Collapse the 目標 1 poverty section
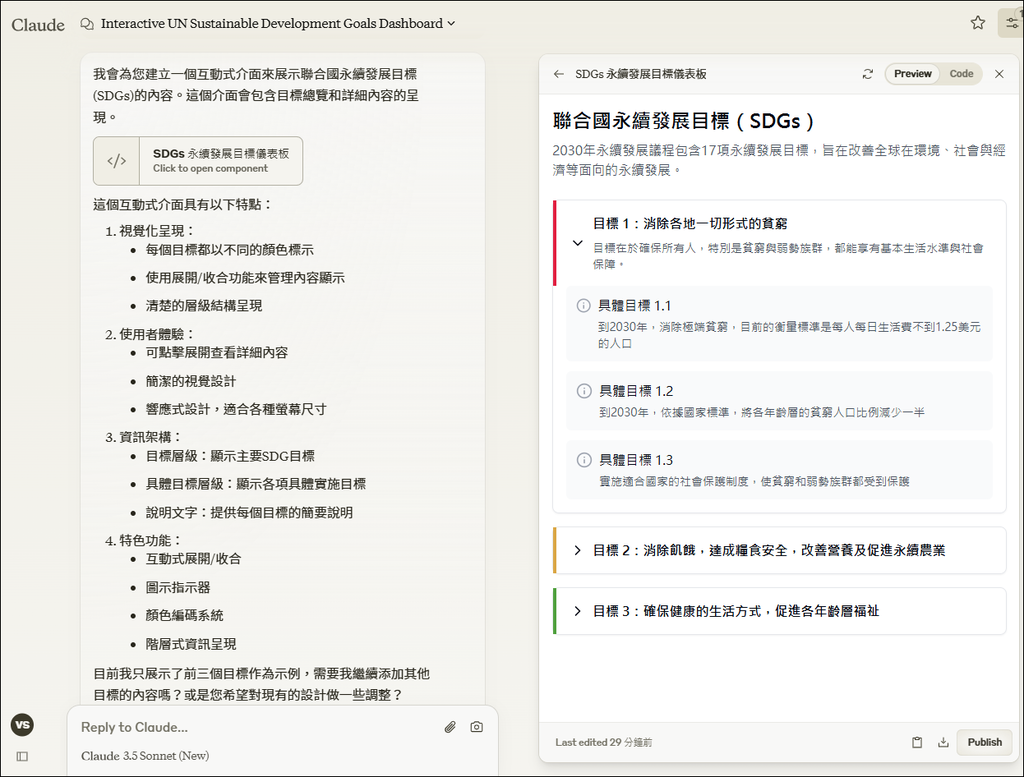 click(x=576, y=242)
